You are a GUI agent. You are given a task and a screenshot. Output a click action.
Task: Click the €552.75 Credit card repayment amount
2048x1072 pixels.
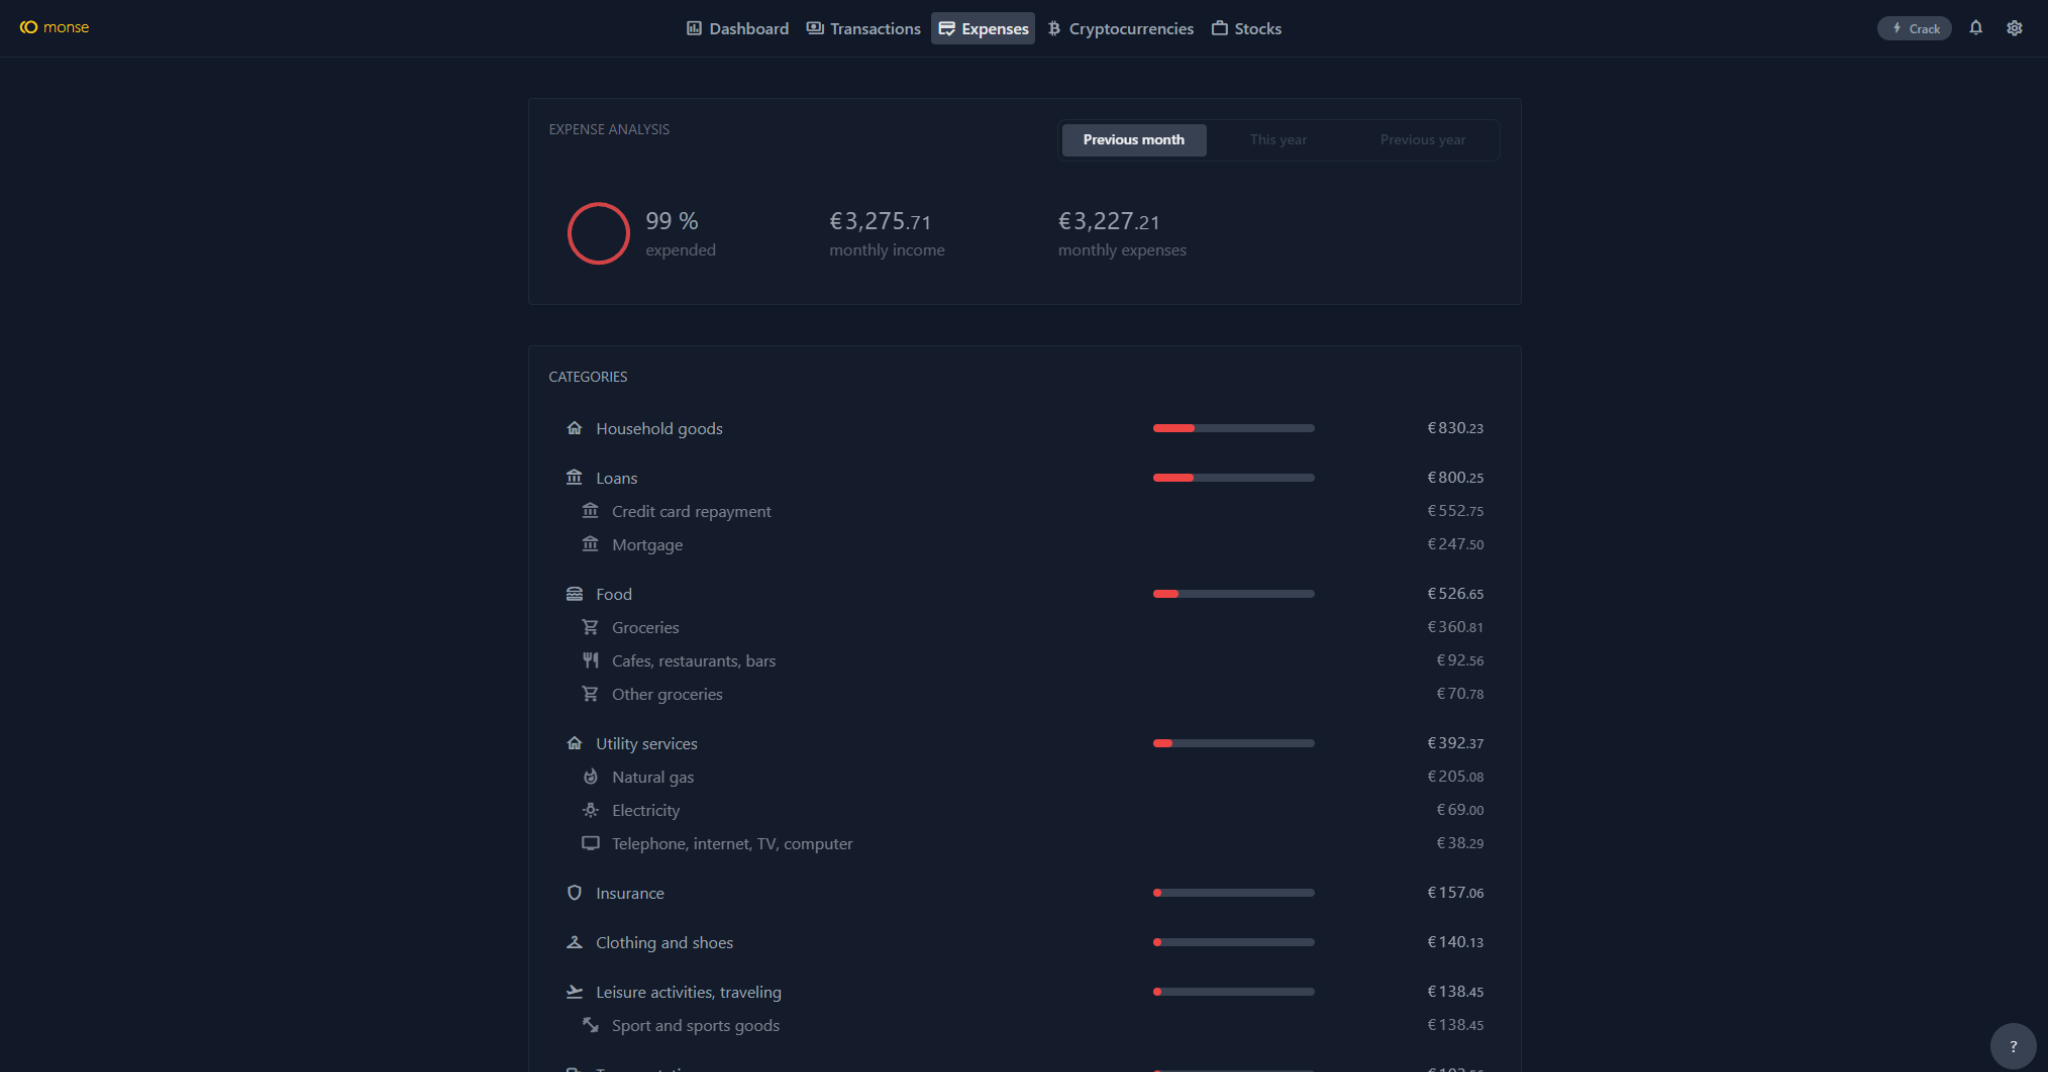point(1455,511)
